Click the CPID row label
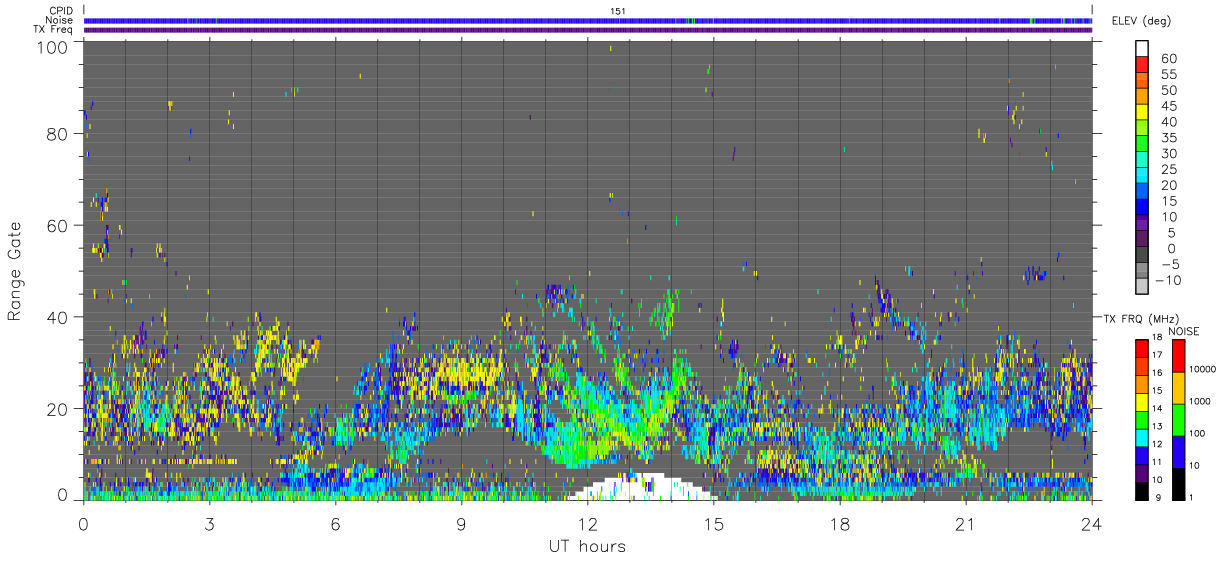1228x567 pixels. [x=61, y=11]
